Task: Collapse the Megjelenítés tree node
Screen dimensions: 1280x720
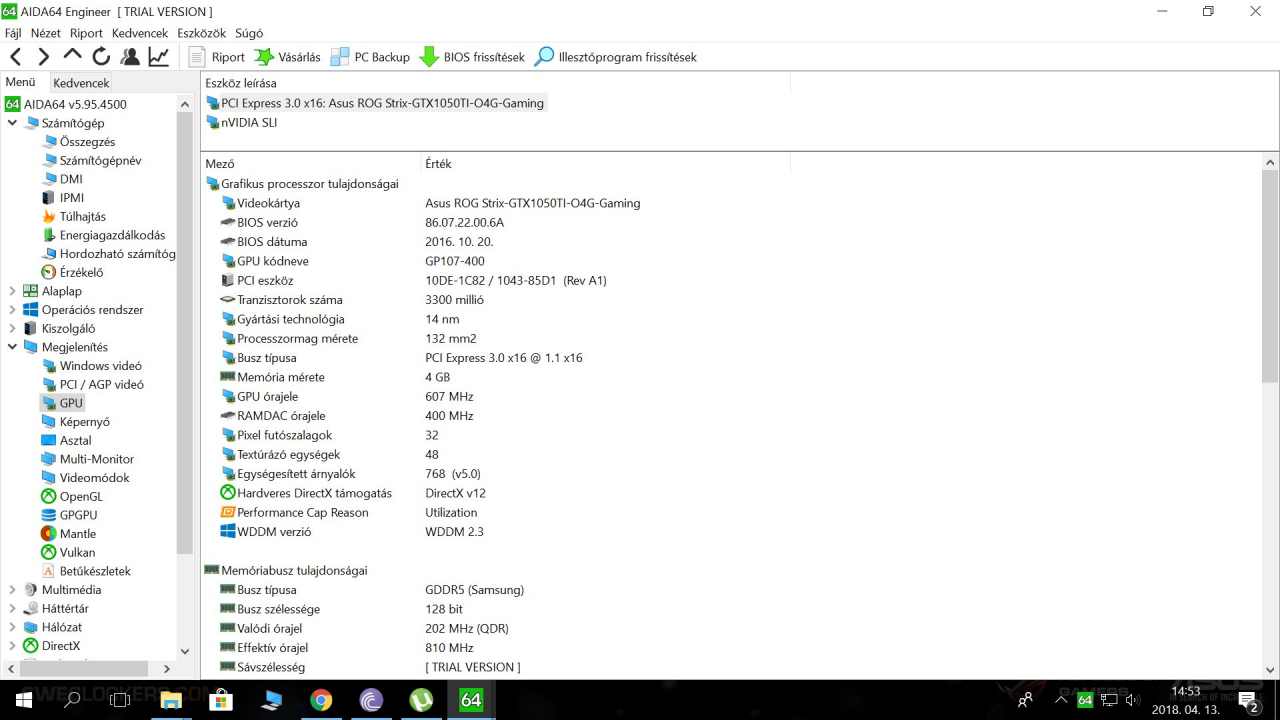Action: click(x=12, y=347)
